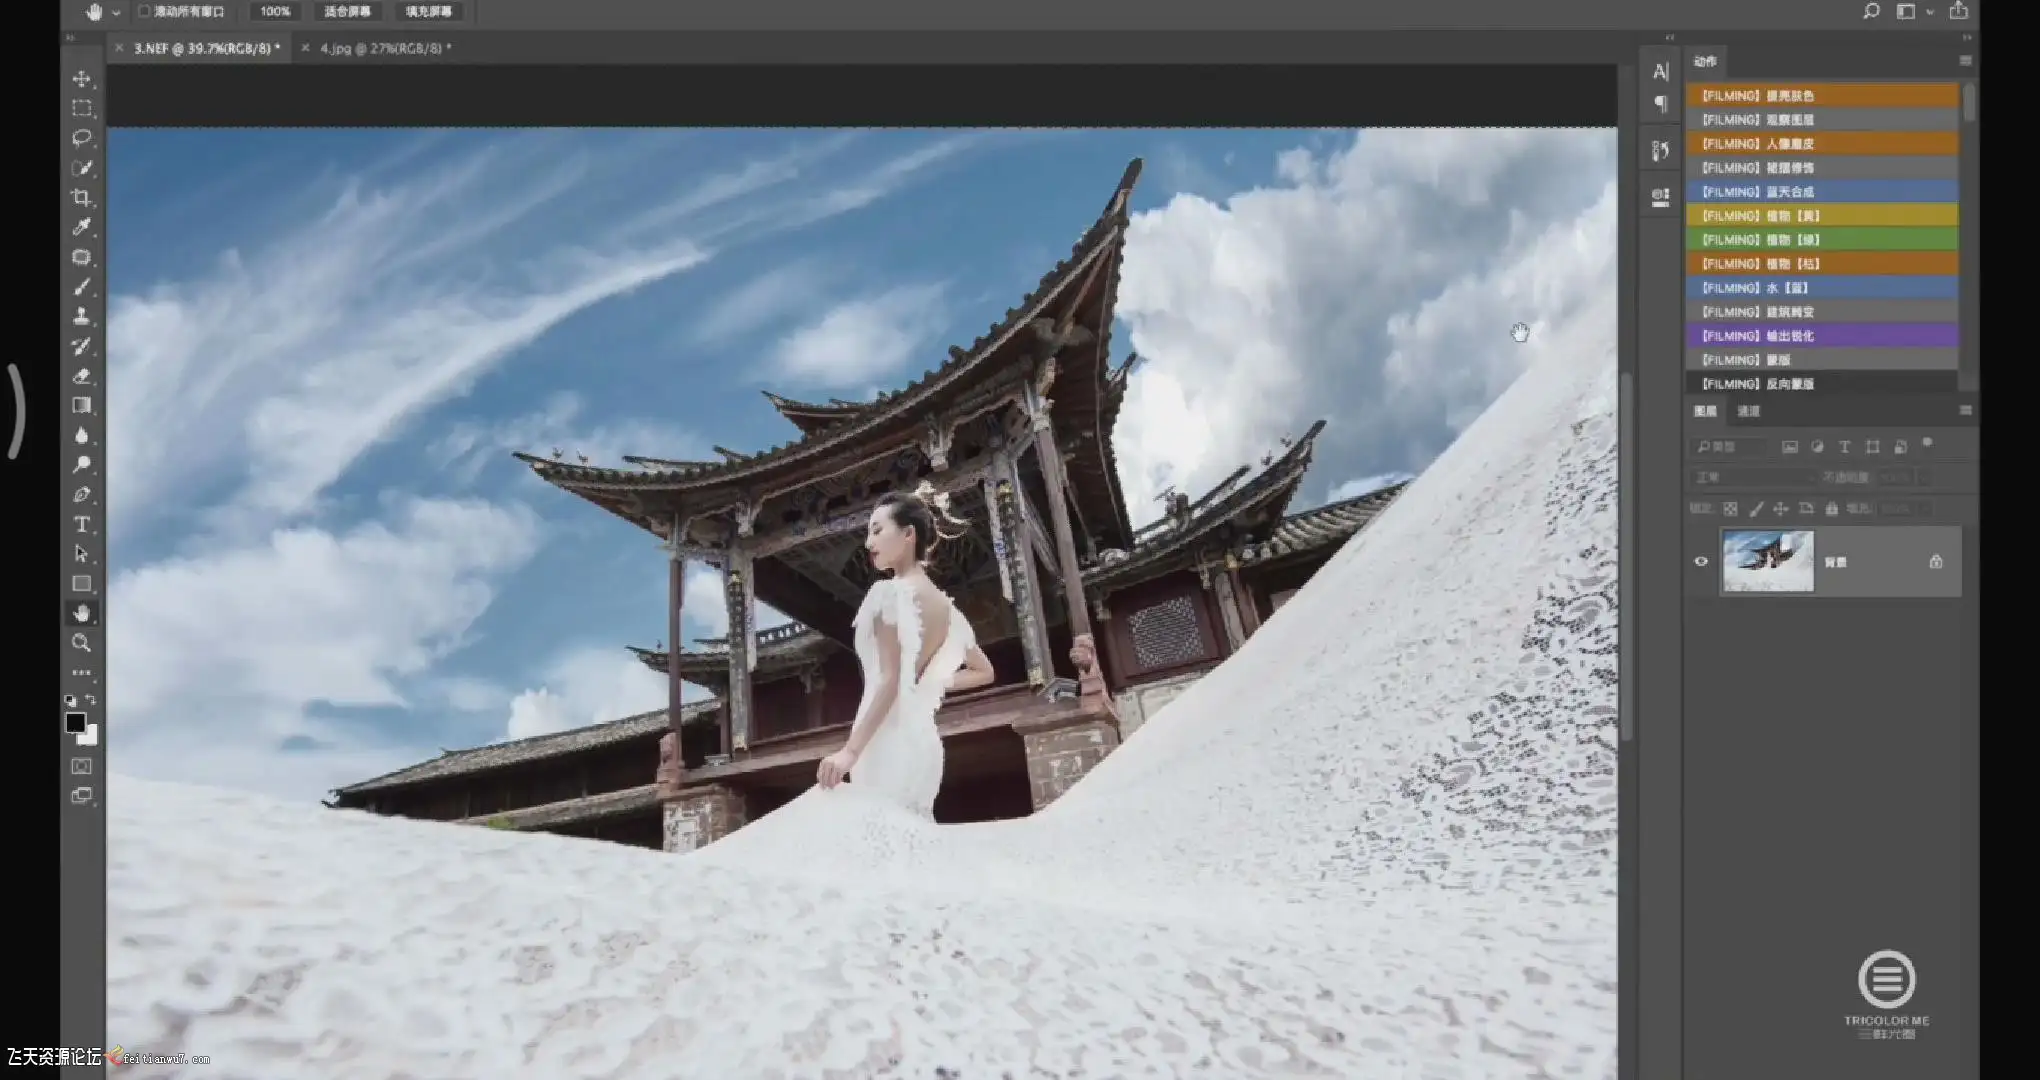Select the Lasso tool
The height and width of the screenshot is (1080, 2040).
pos(82,138)
